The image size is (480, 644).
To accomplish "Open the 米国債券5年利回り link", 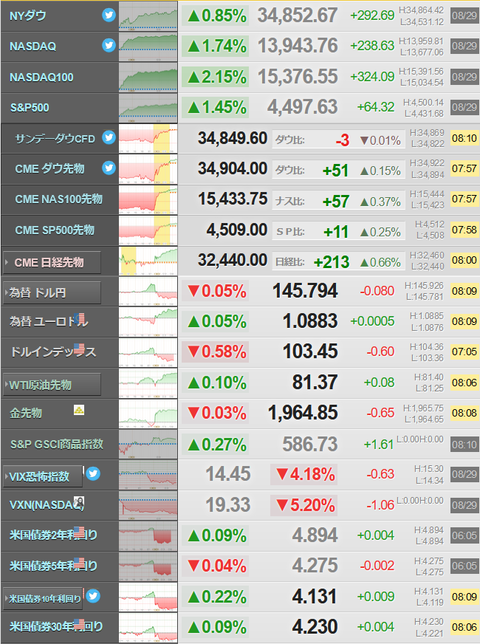I will click(x=53, y=566).
